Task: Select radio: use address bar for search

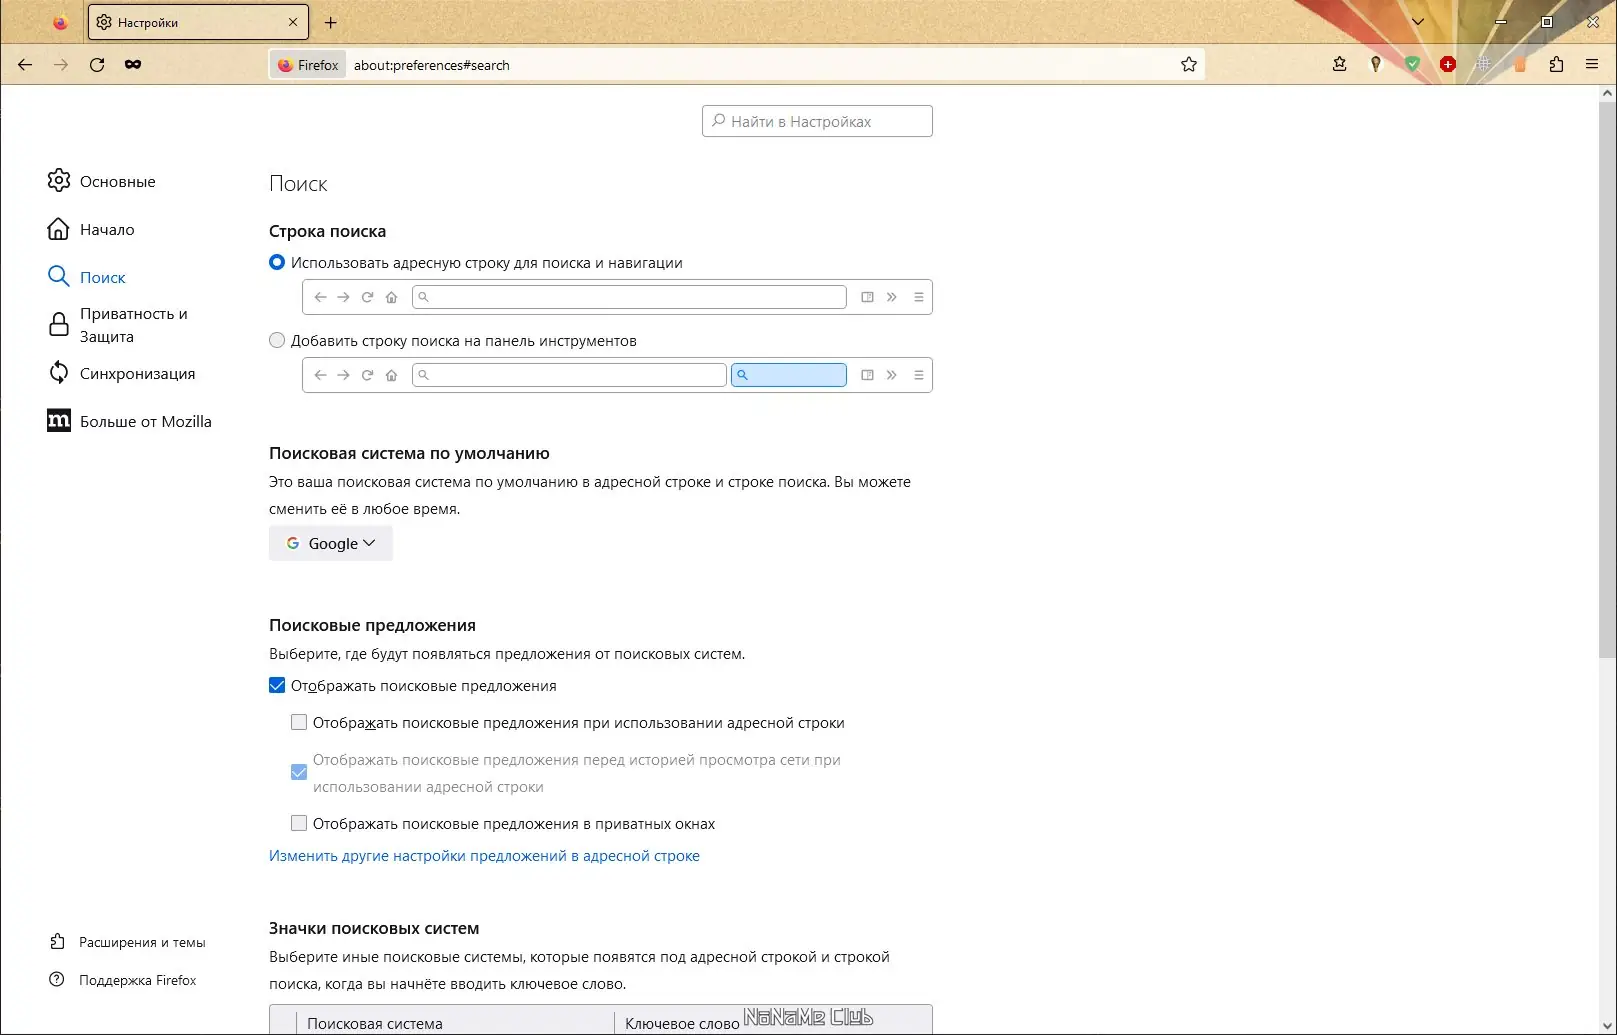Action: [x=277, y=262]
